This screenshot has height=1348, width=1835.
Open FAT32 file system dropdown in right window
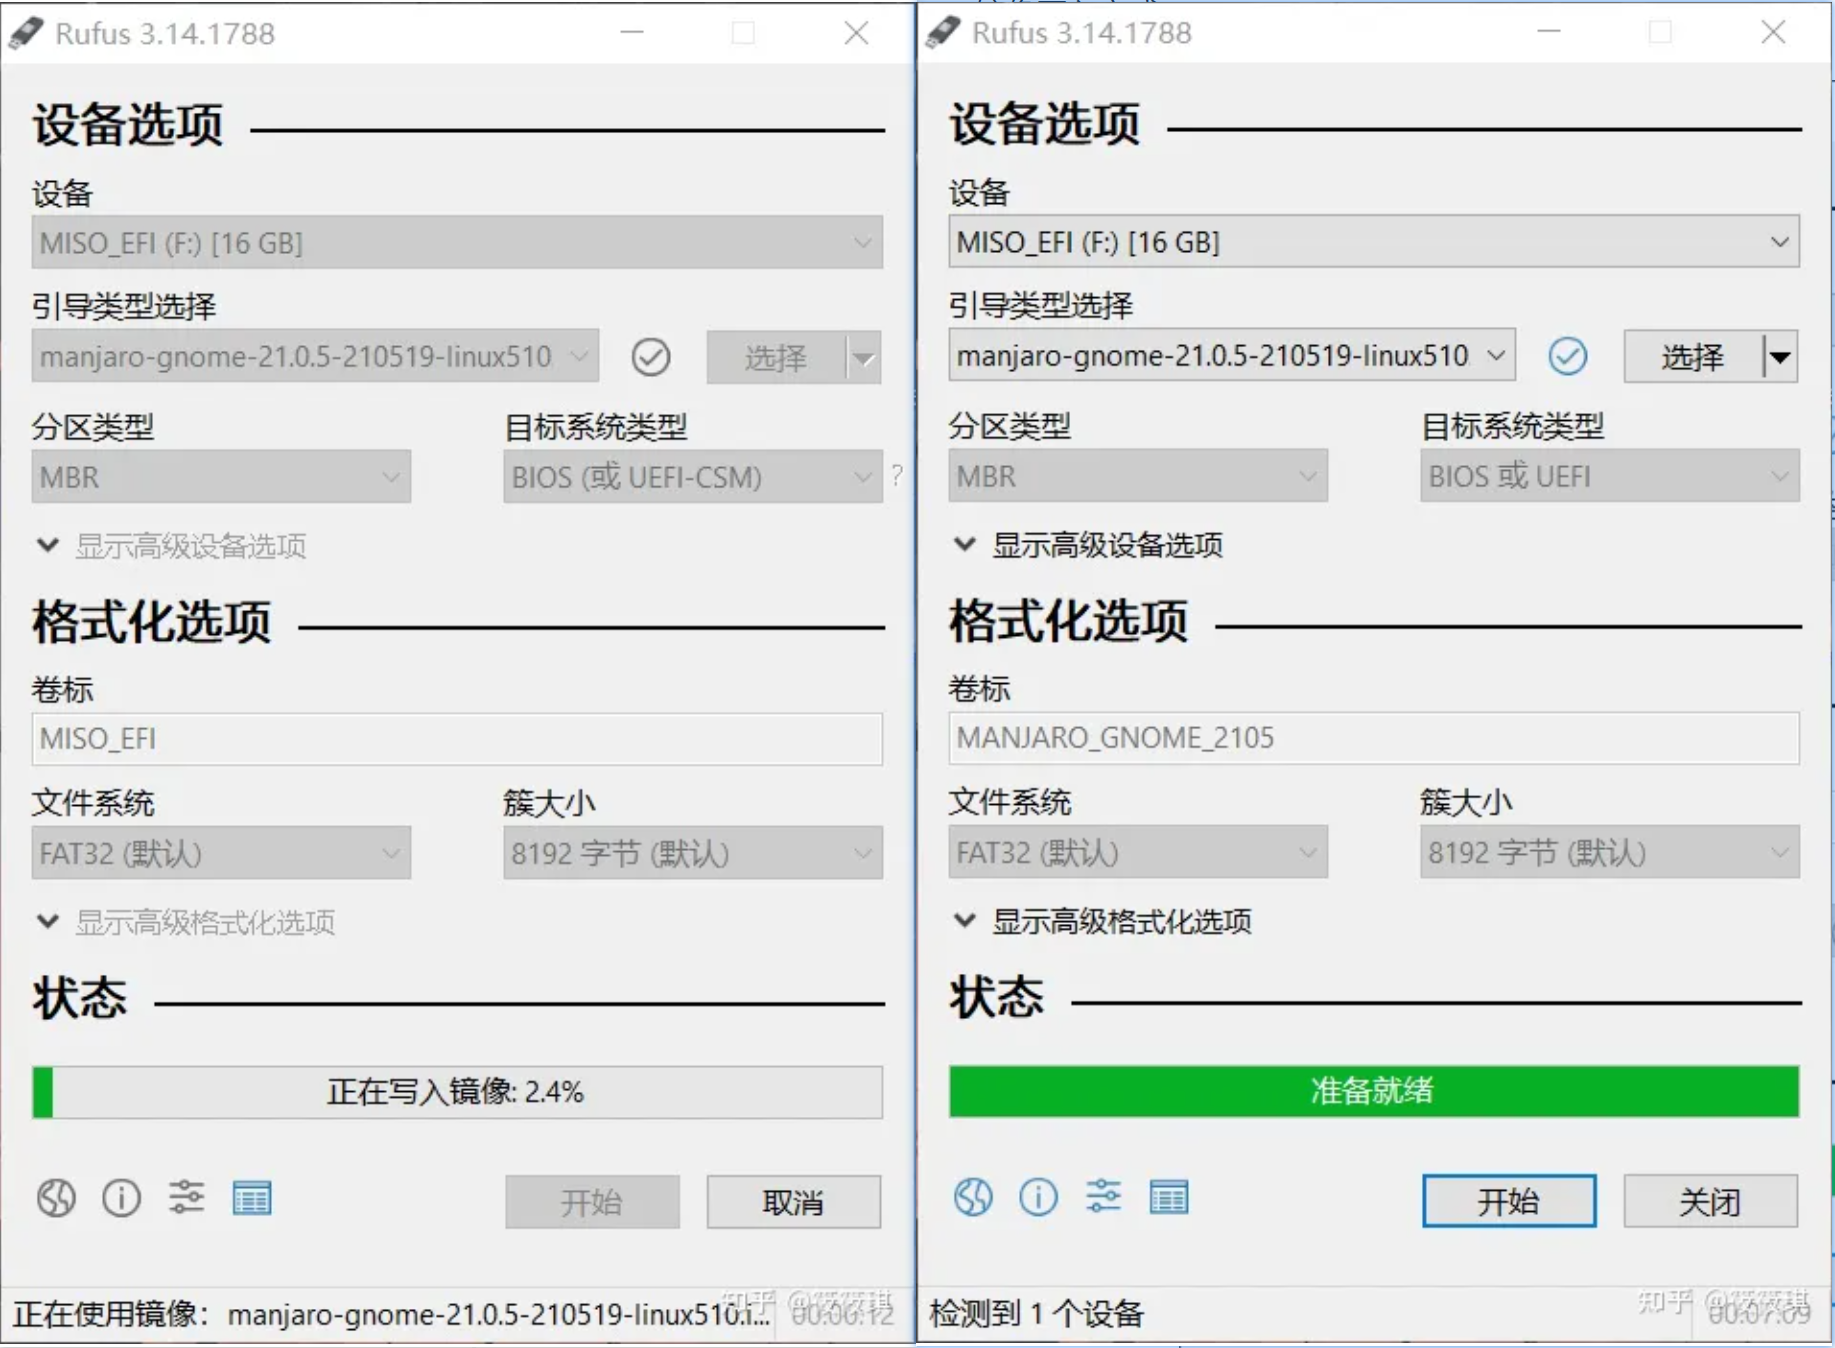tap(1138, 852)
